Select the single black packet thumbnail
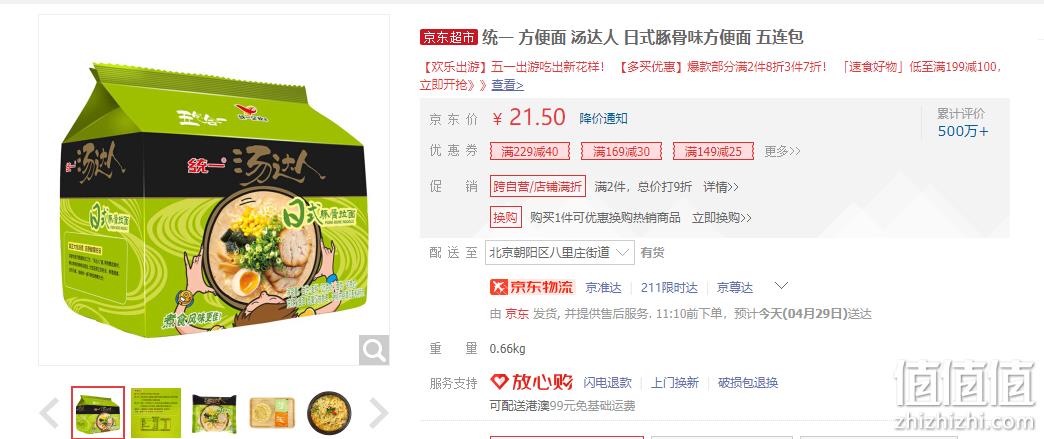Screen dimensions: 1044x439 (x=214, y=412)
